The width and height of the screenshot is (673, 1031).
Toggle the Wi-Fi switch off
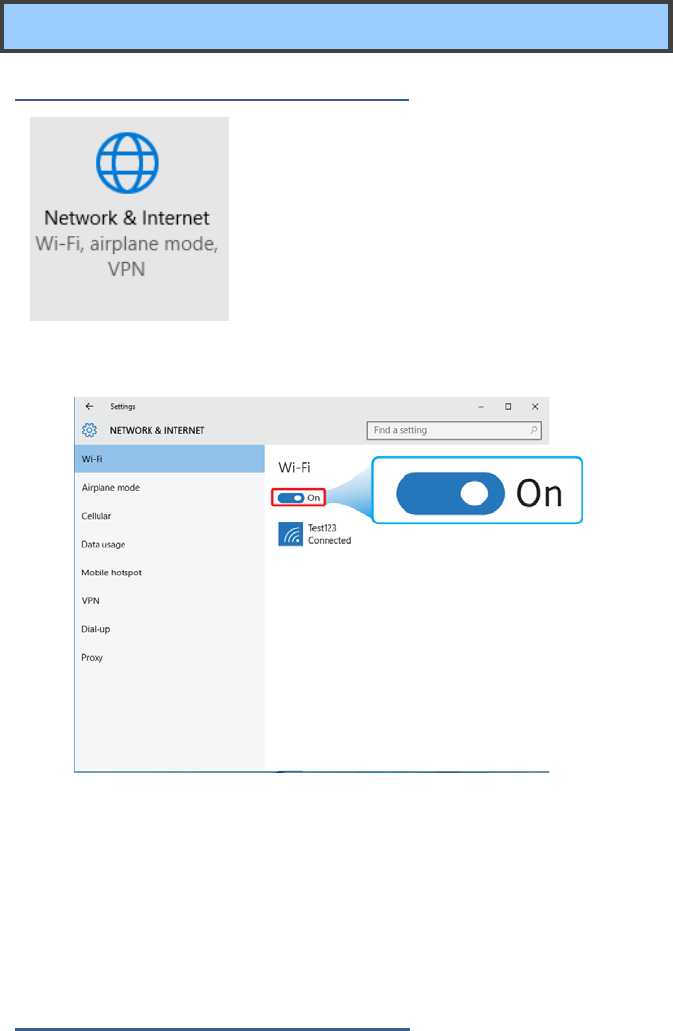point(290,498)
